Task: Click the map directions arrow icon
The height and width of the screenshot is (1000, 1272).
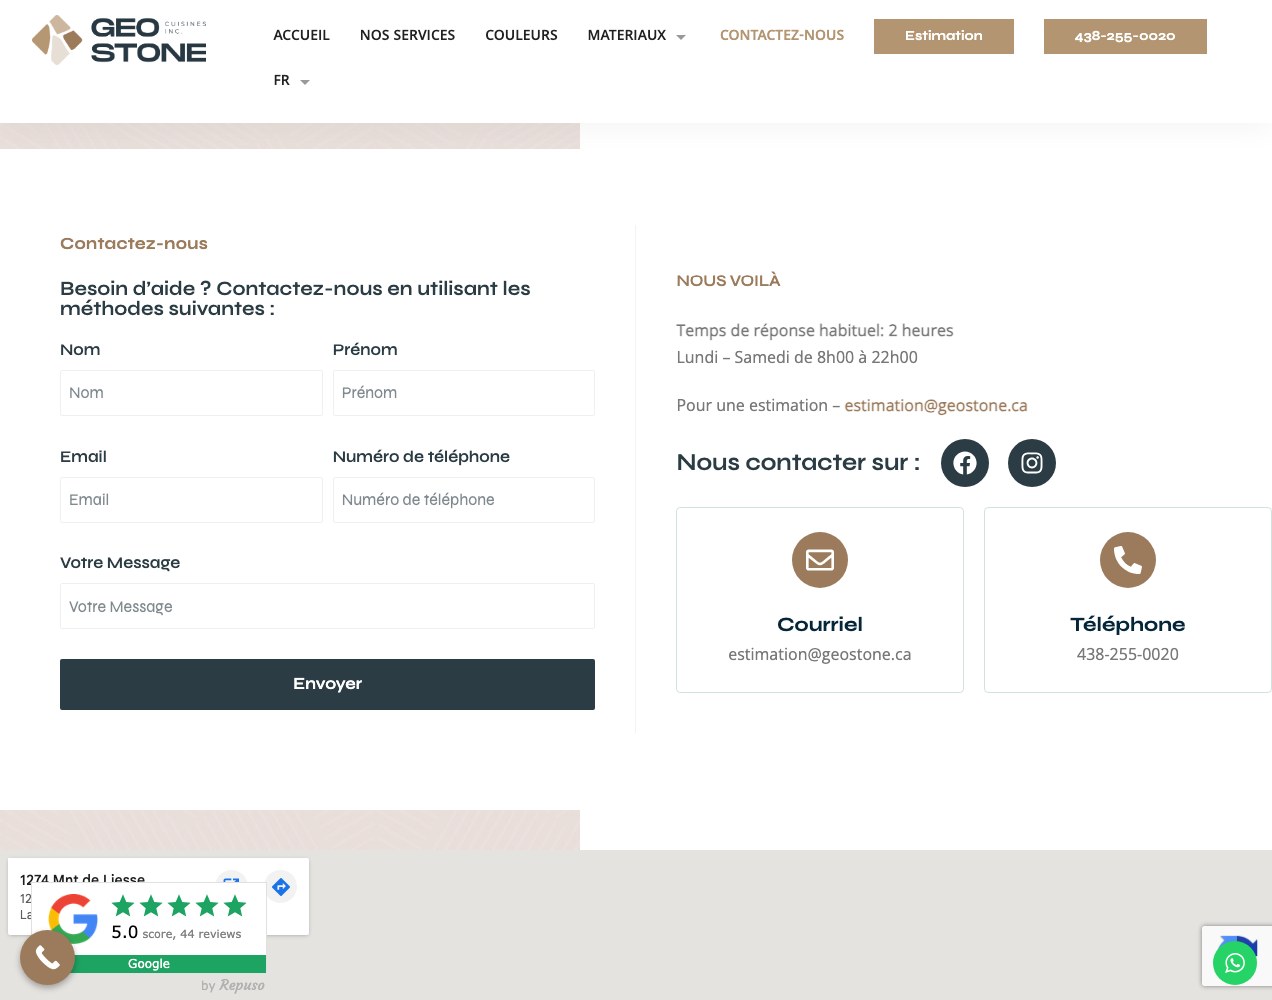Action: [281, 887]
